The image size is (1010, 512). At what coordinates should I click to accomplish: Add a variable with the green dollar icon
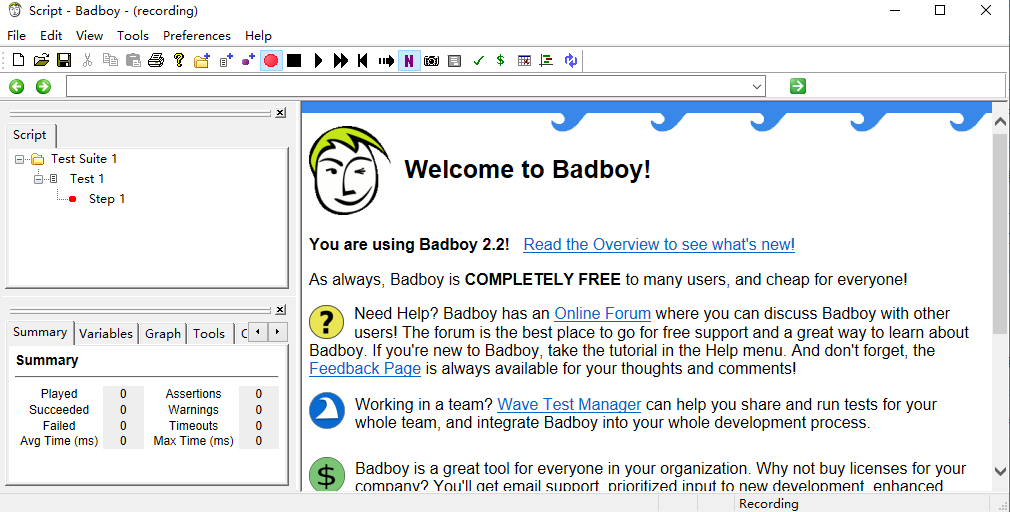(x=500, y=61)
